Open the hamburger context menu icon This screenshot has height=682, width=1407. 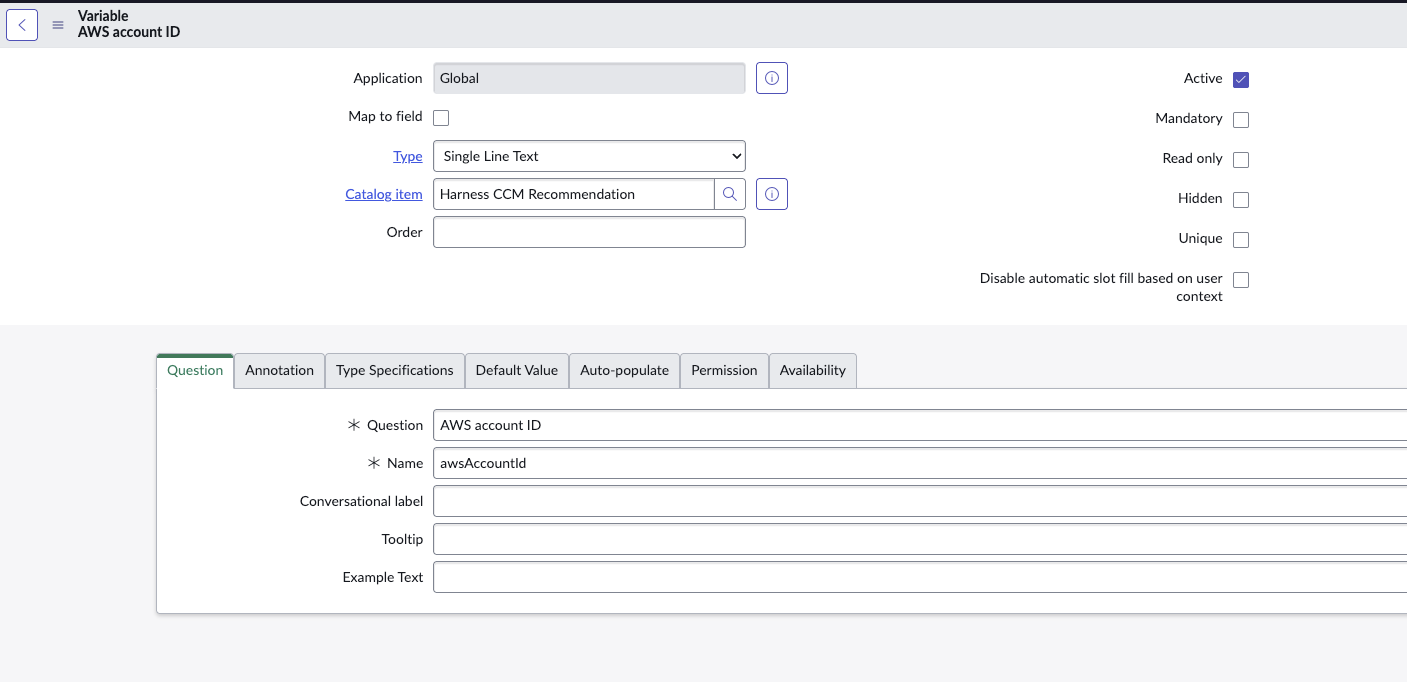[x=58, y=25]
